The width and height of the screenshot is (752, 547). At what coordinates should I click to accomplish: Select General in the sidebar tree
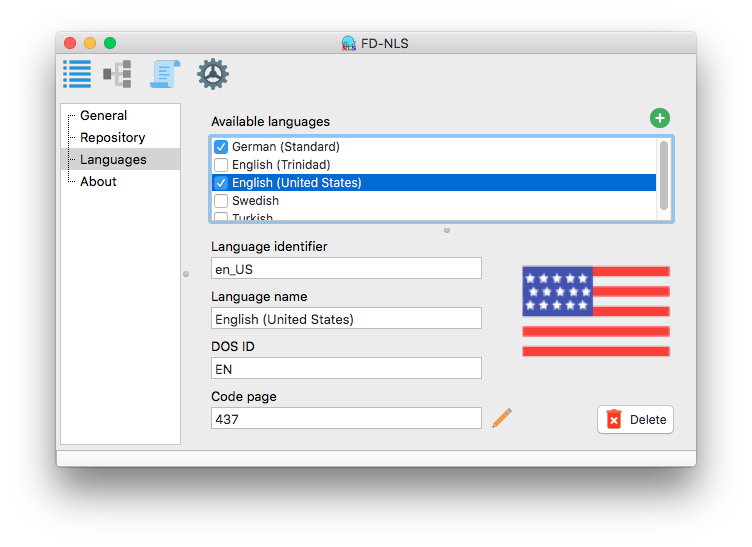103,116
